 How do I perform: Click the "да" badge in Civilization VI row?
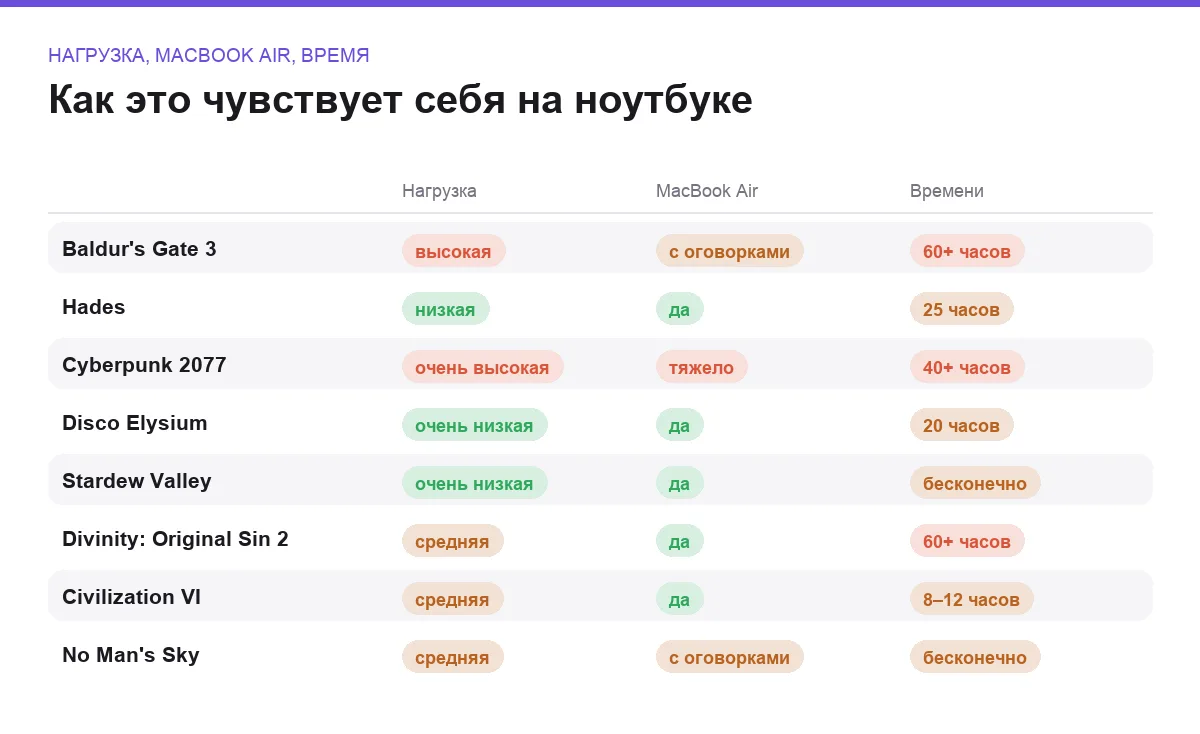(x=680, y=599)
